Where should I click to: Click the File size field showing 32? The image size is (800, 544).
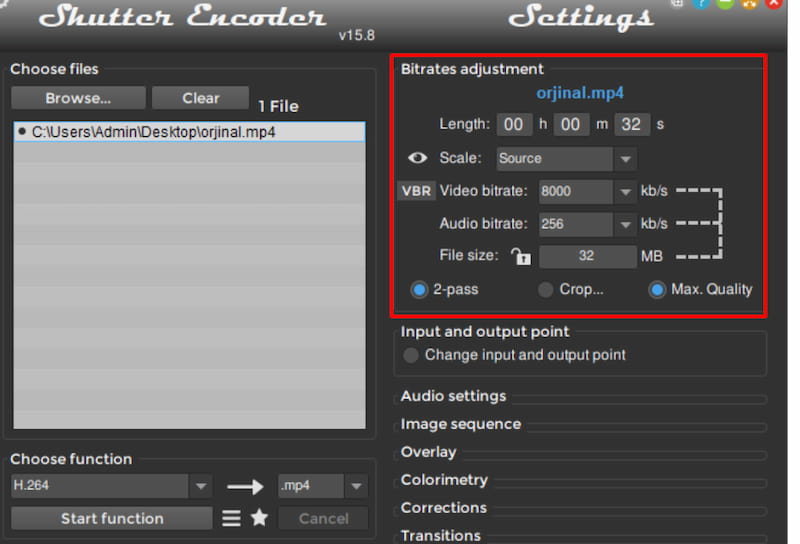[x=587, y=257]
